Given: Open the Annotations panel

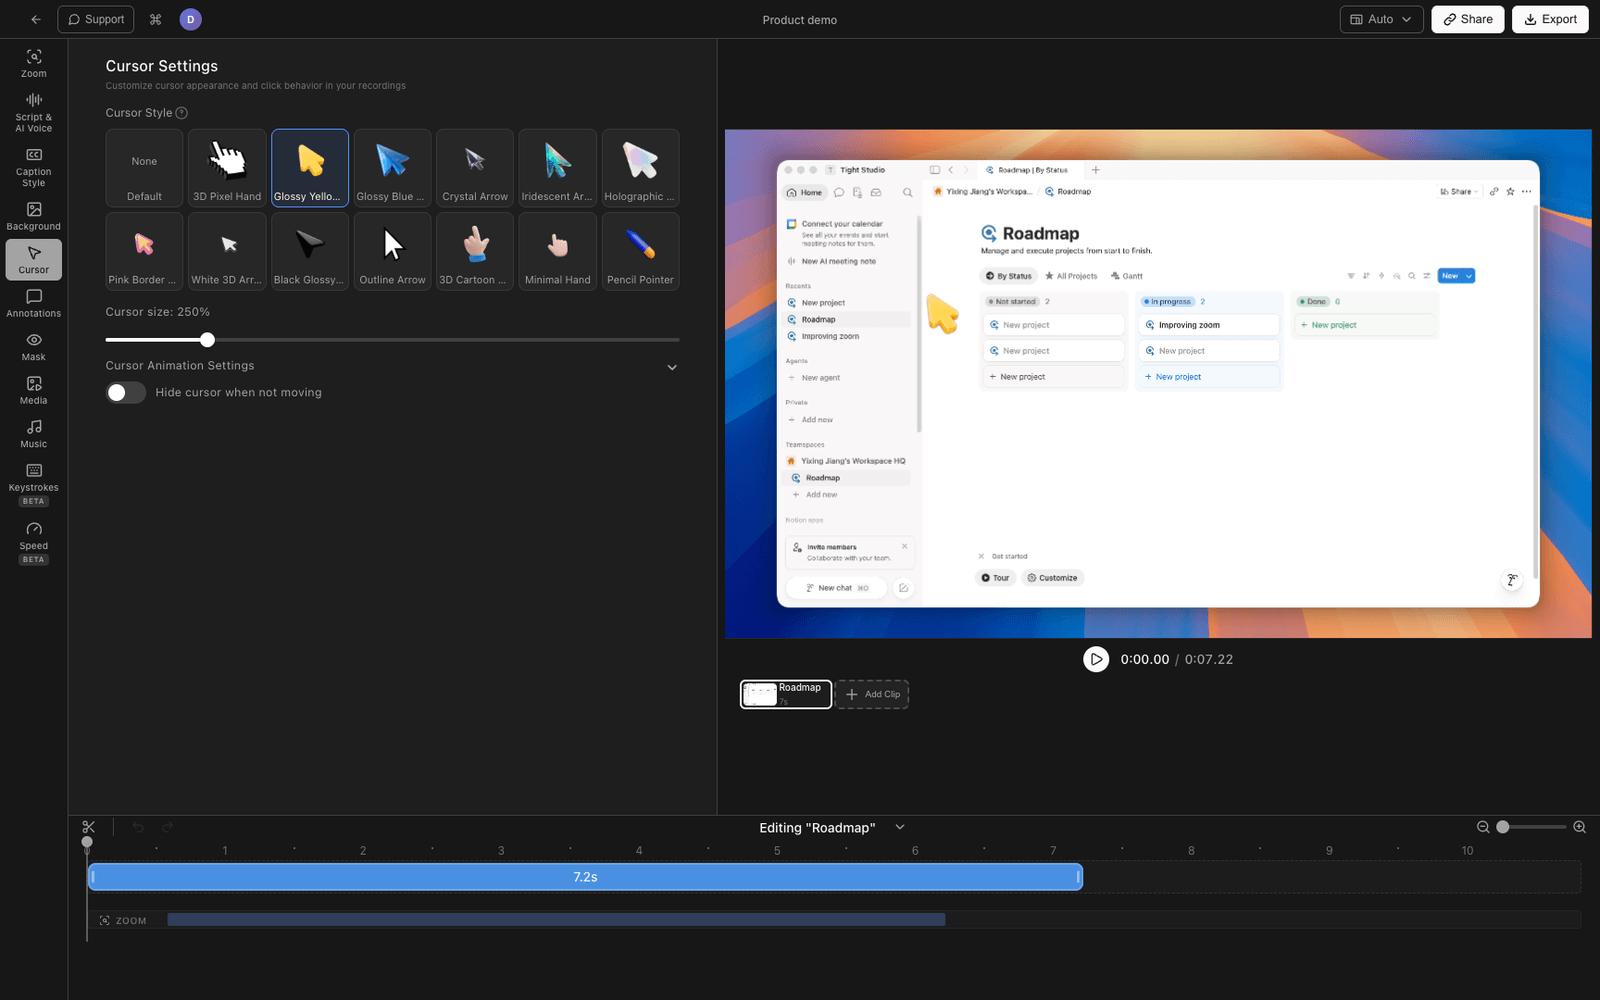Looking at the screenshot, I should point(34,303).
